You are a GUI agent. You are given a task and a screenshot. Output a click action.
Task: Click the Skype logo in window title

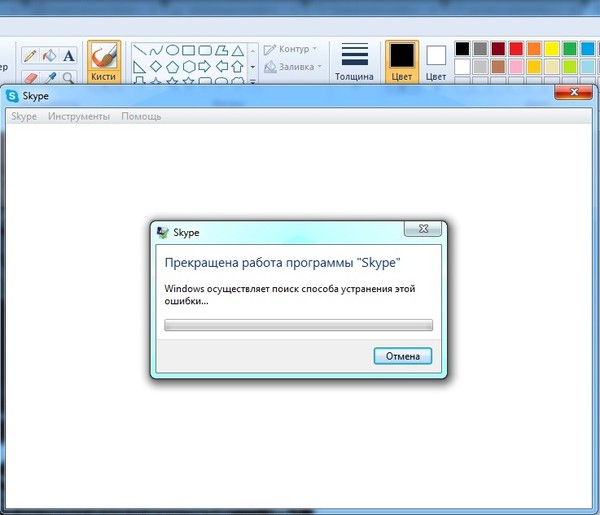tap(13, 96)
